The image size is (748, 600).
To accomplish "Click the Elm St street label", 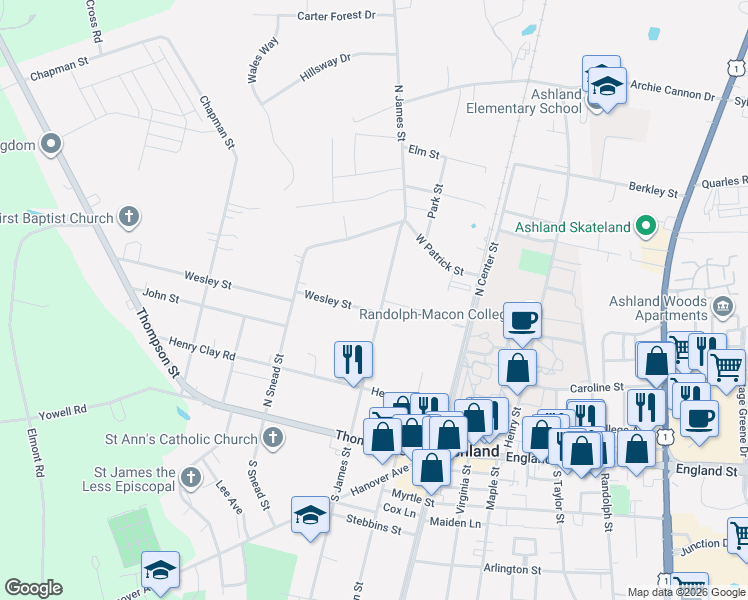I will click(424, 152).
